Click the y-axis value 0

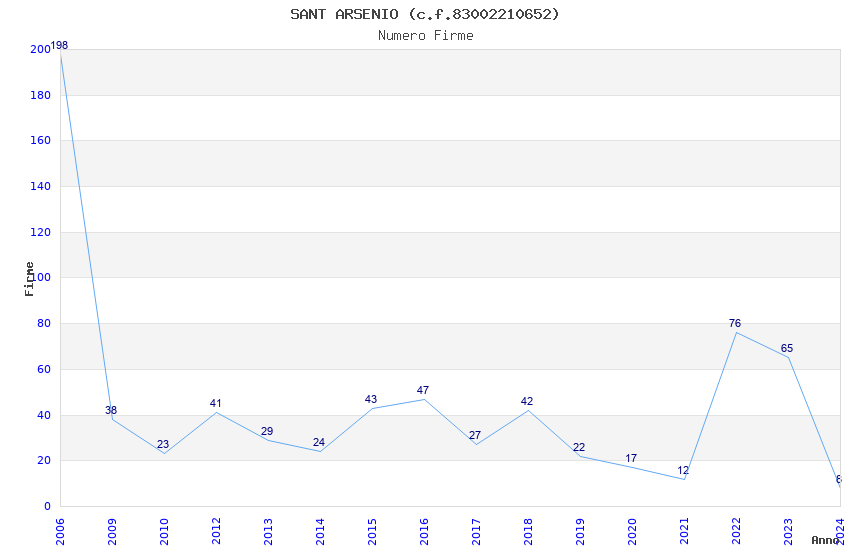[47, 507]
